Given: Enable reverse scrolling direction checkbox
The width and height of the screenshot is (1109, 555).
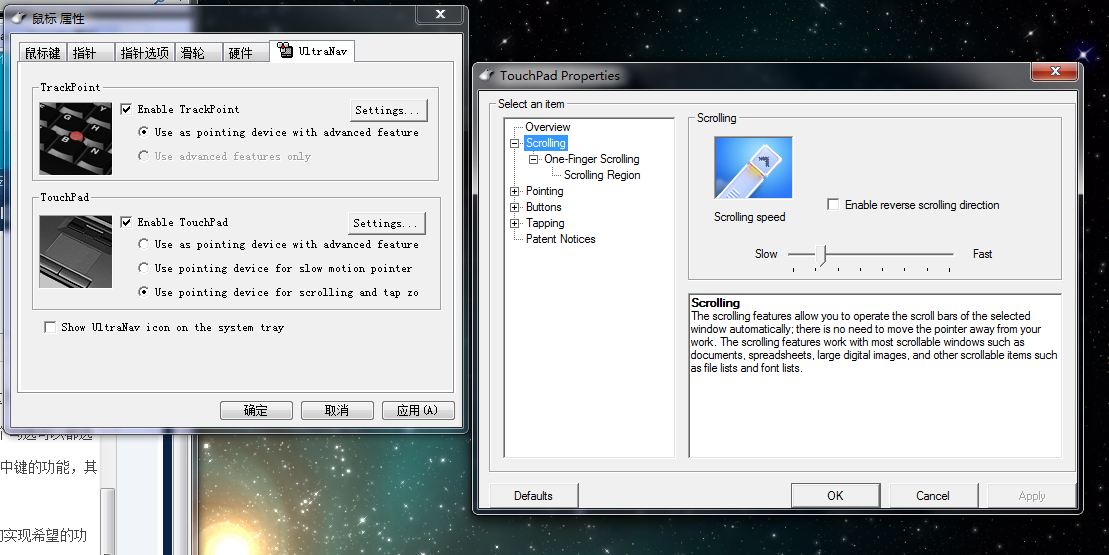Looking at the screenshot, I should point(833,205).
